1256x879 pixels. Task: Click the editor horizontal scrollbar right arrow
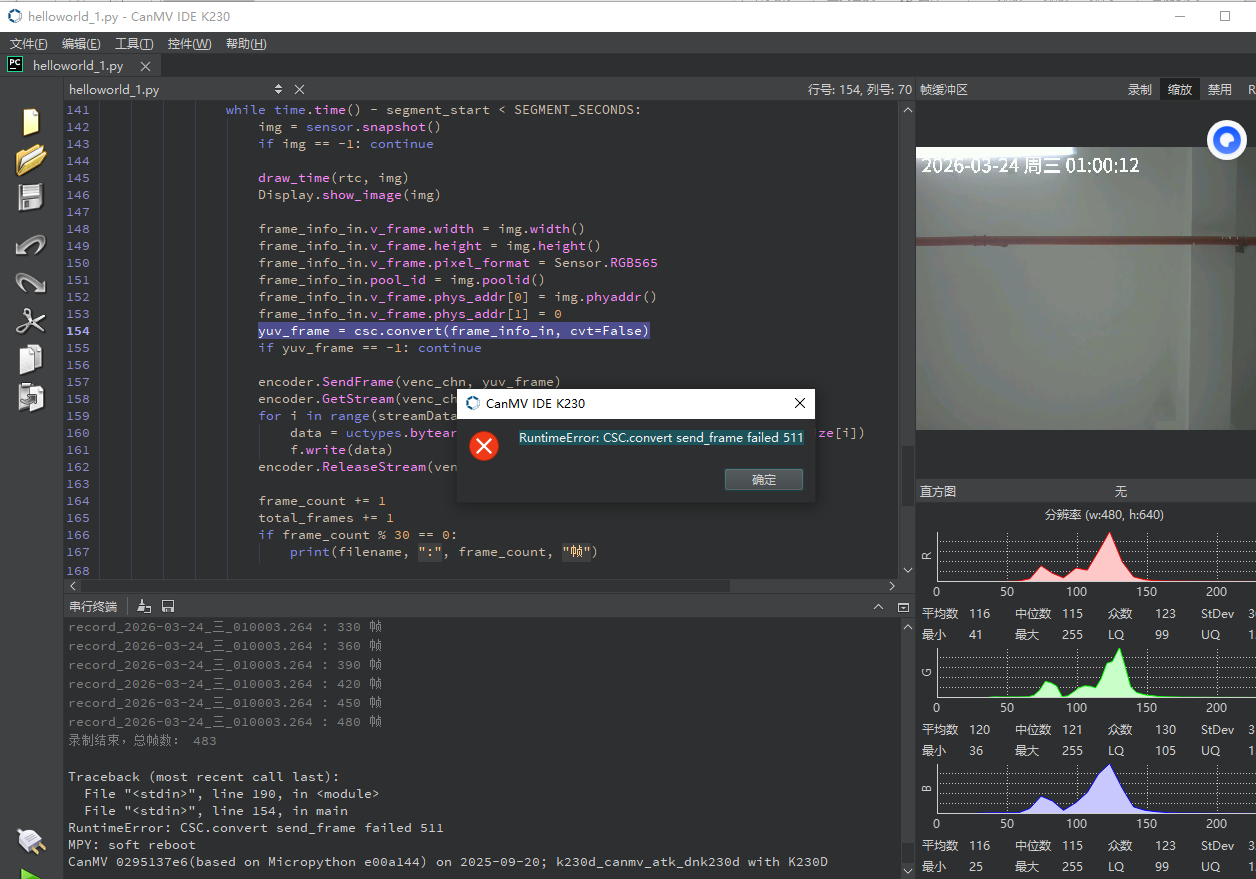(x=892, y=586)
